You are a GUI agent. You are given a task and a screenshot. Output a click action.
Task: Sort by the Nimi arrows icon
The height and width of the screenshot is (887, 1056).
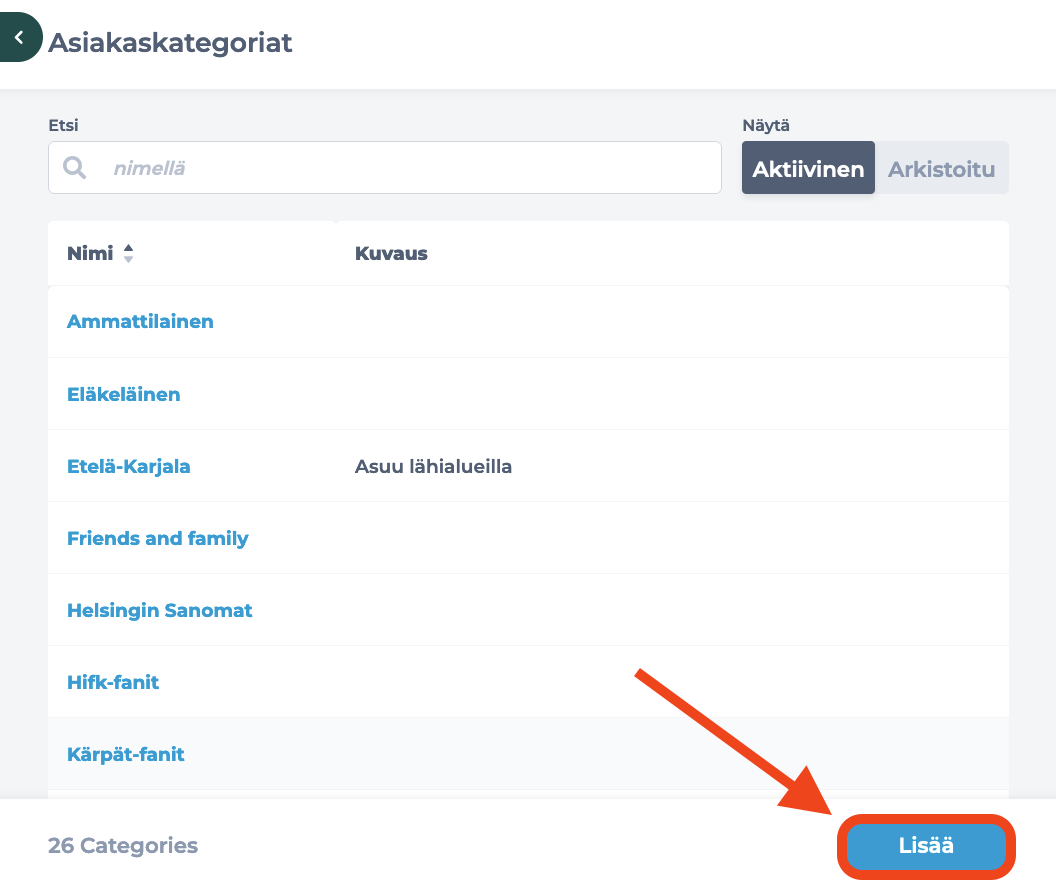[128, 254]
